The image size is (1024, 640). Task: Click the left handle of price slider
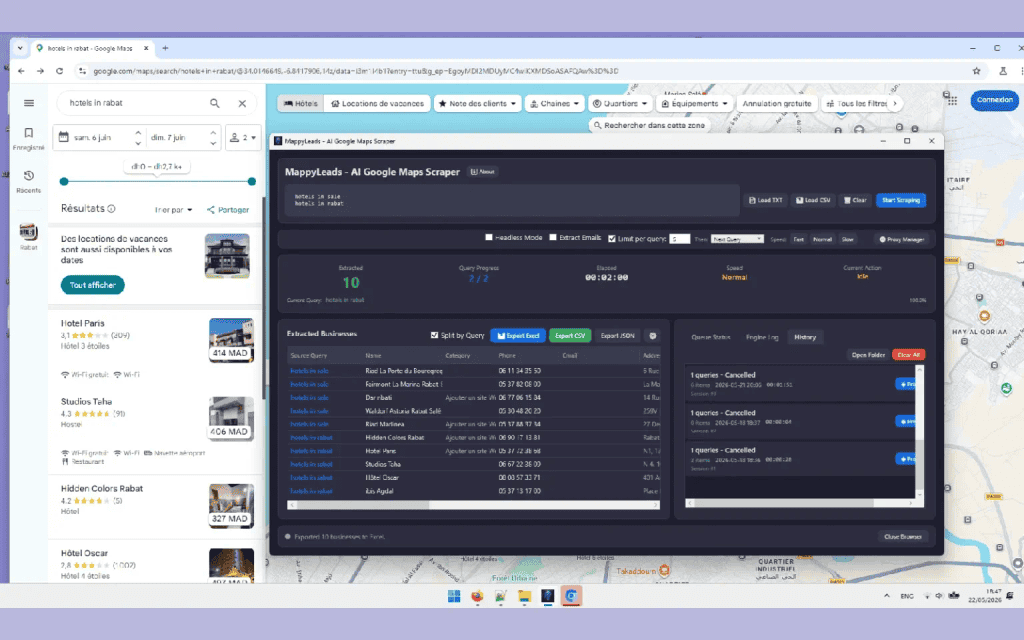pos(63,182)
